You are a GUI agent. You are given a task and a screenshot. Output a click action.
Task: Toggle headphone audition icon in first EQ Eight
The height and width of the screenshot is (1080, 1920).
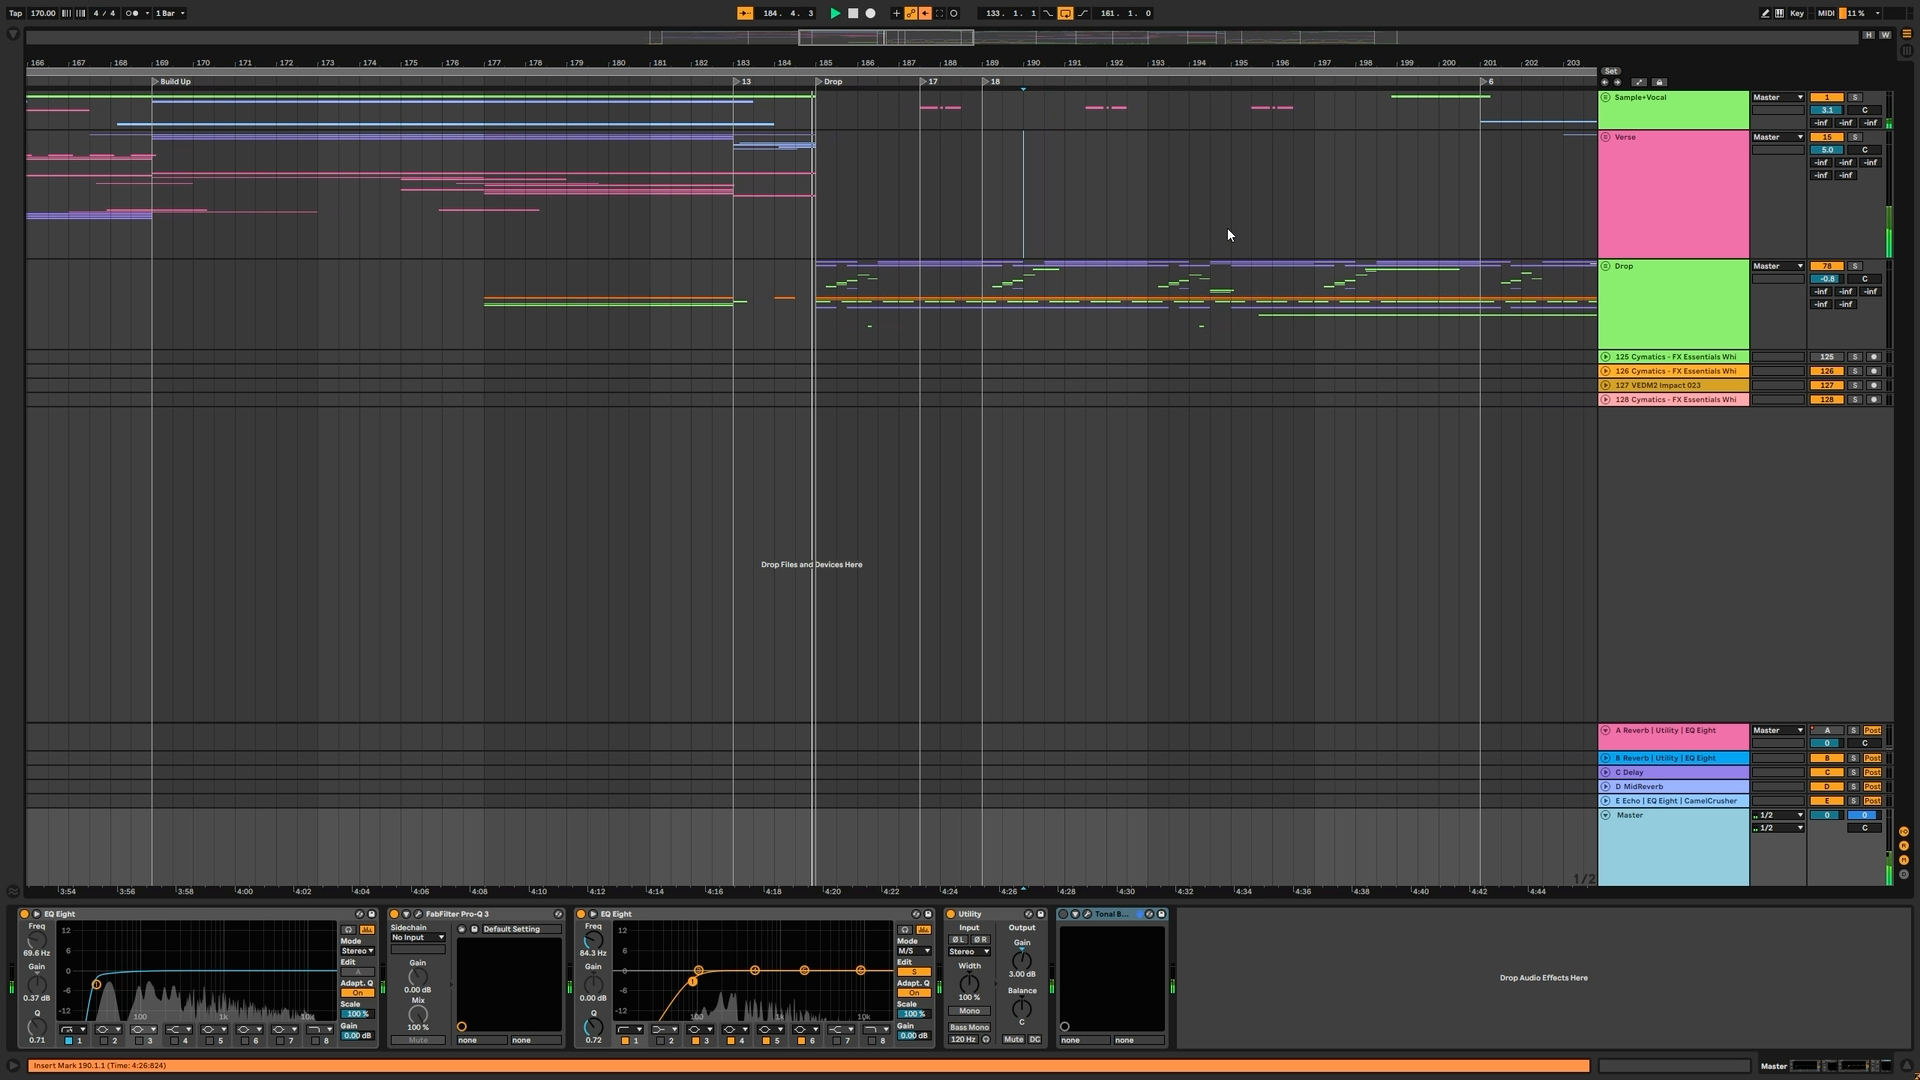(348, 930)
